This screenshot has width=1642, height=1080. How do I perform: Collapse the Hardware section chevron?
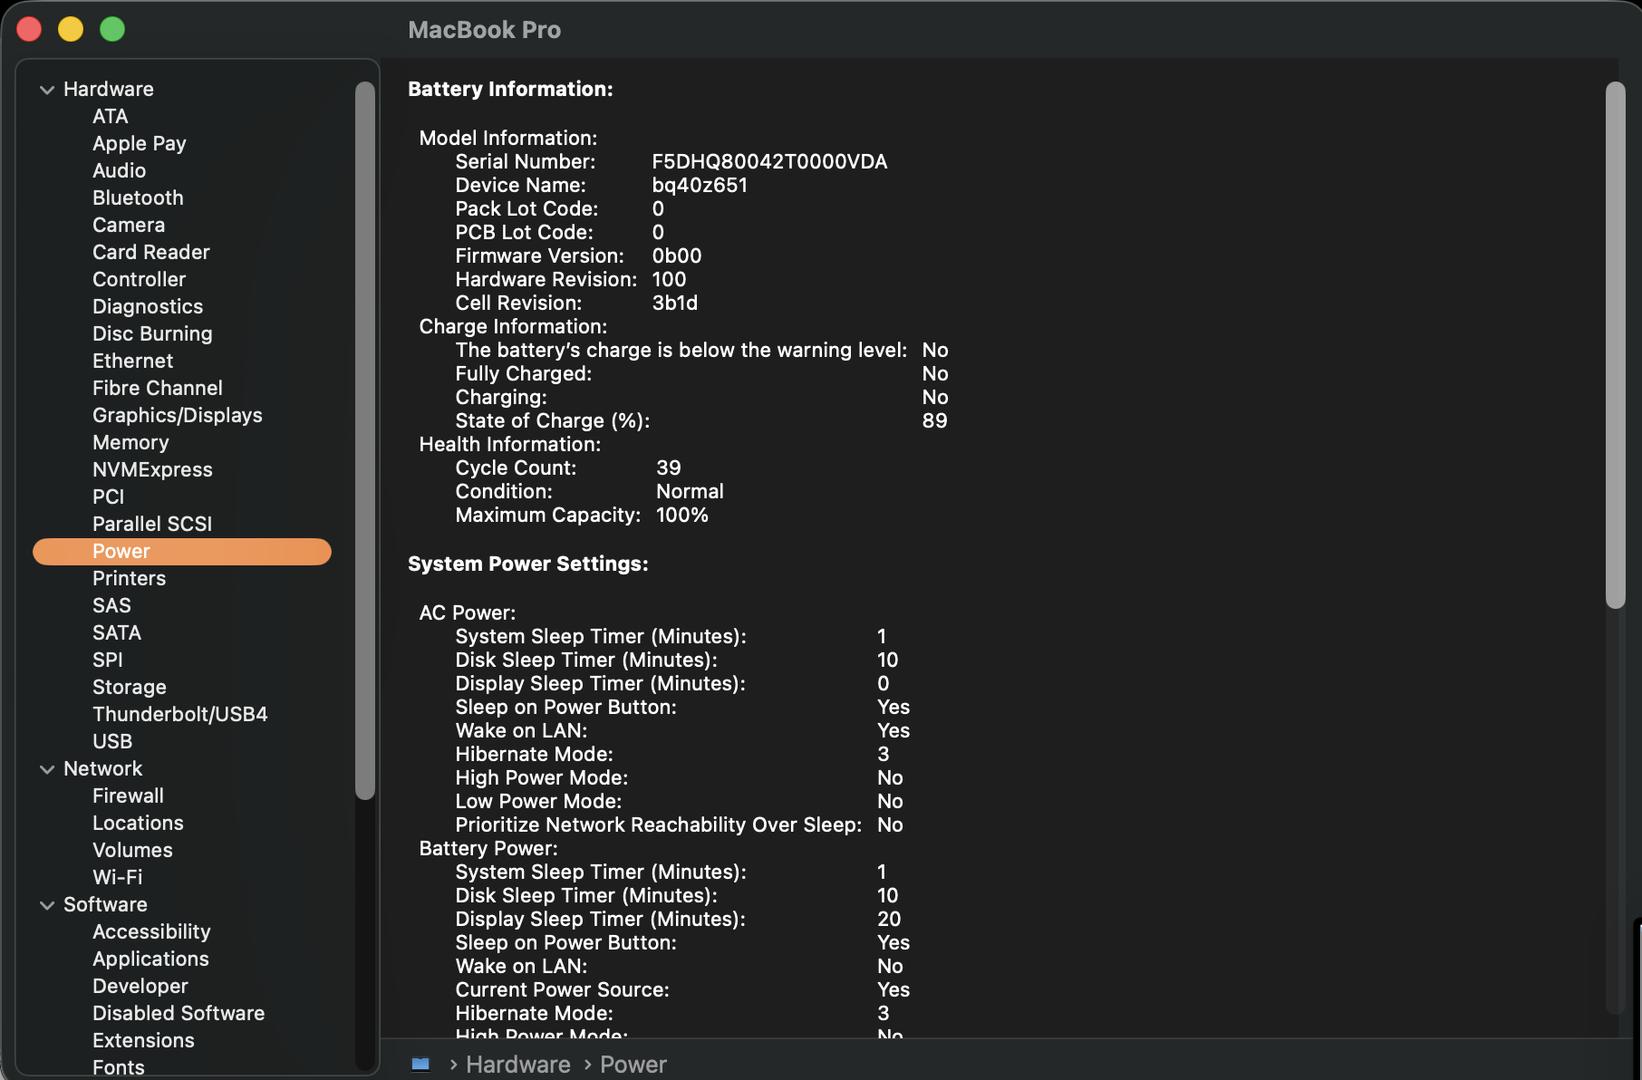point(47,90)
